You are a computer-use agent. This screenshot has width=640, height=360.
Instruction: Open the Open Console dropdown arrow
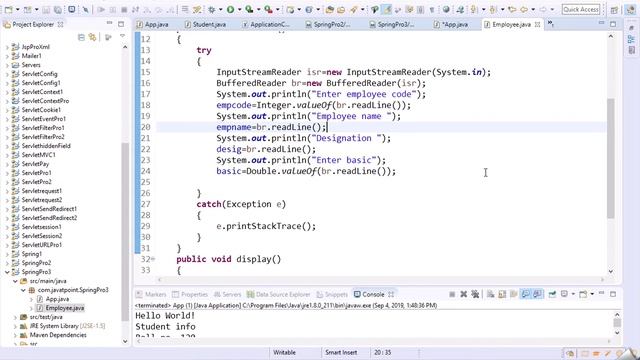pos(592,294)
